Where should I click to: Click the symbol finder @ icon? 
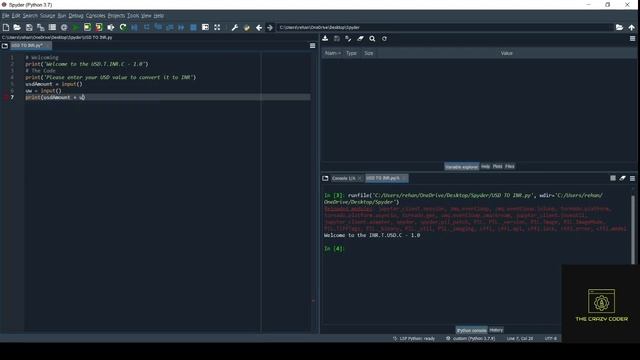point(64,27)
